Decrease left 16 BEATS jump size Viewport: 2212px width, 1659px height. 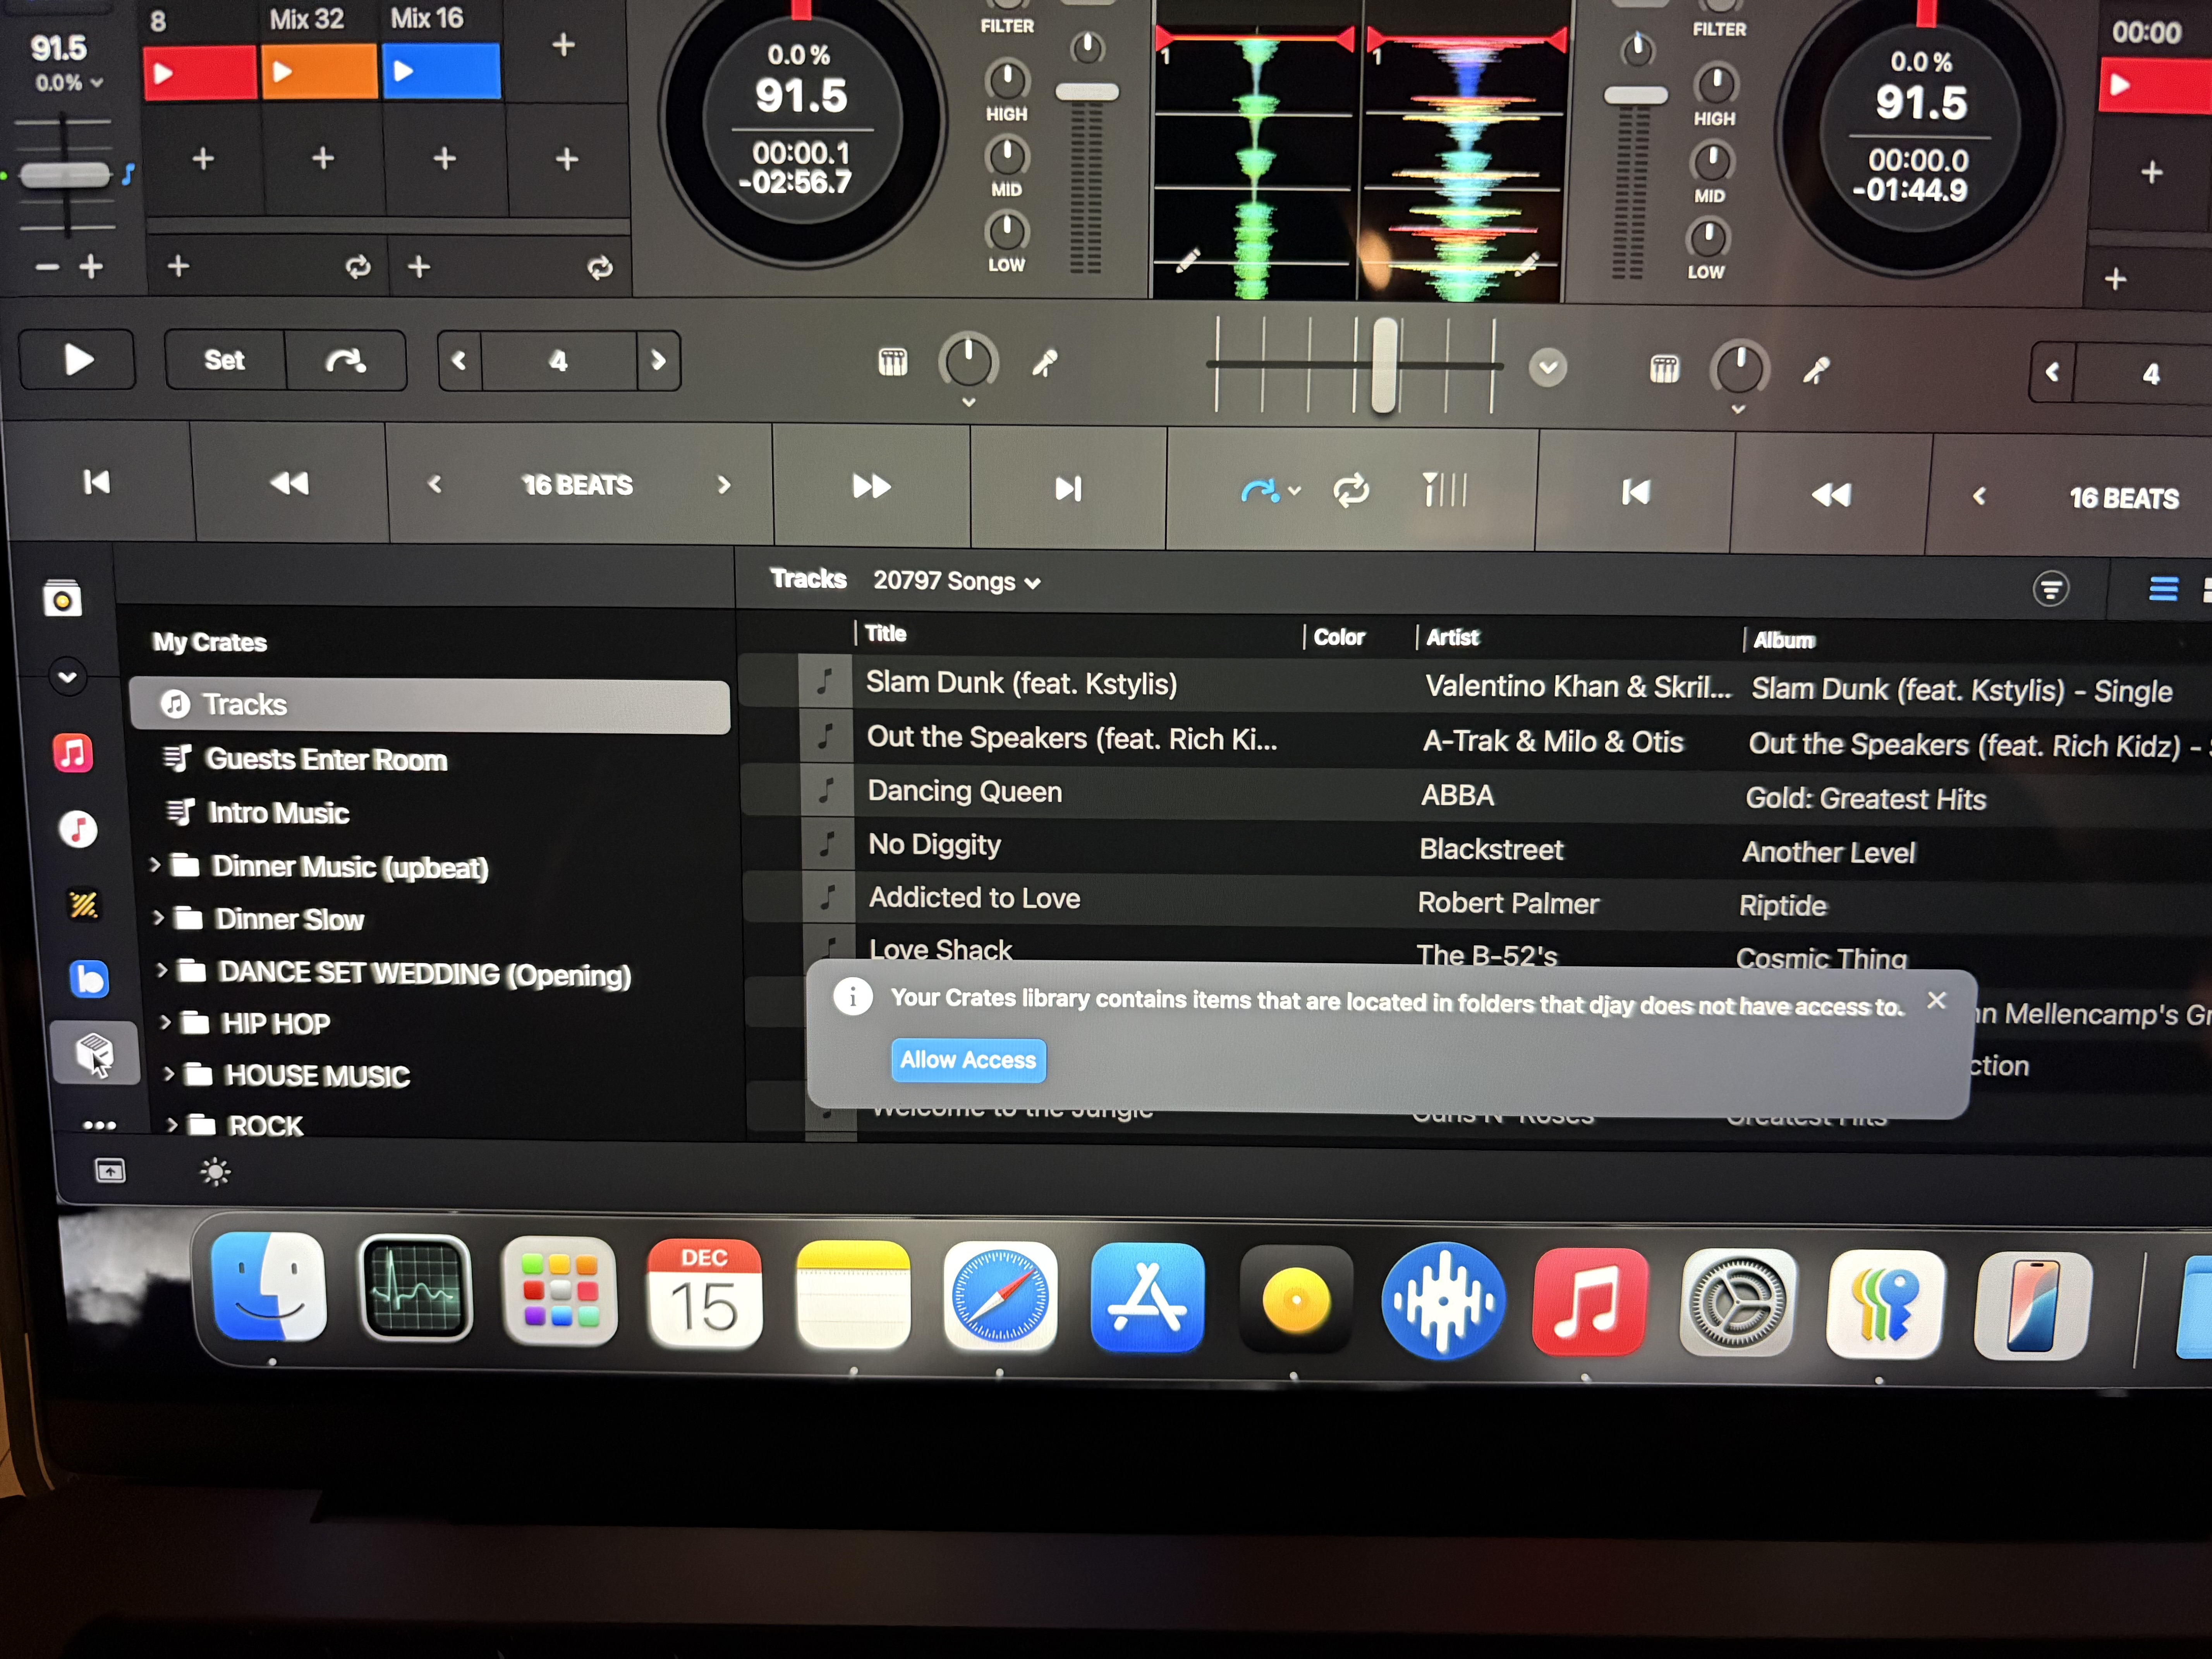coord(435,484)
